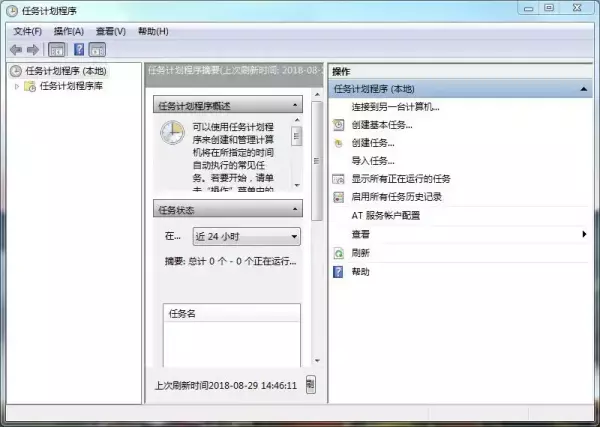Click the blue Help toolbar icon

point(79,49)
